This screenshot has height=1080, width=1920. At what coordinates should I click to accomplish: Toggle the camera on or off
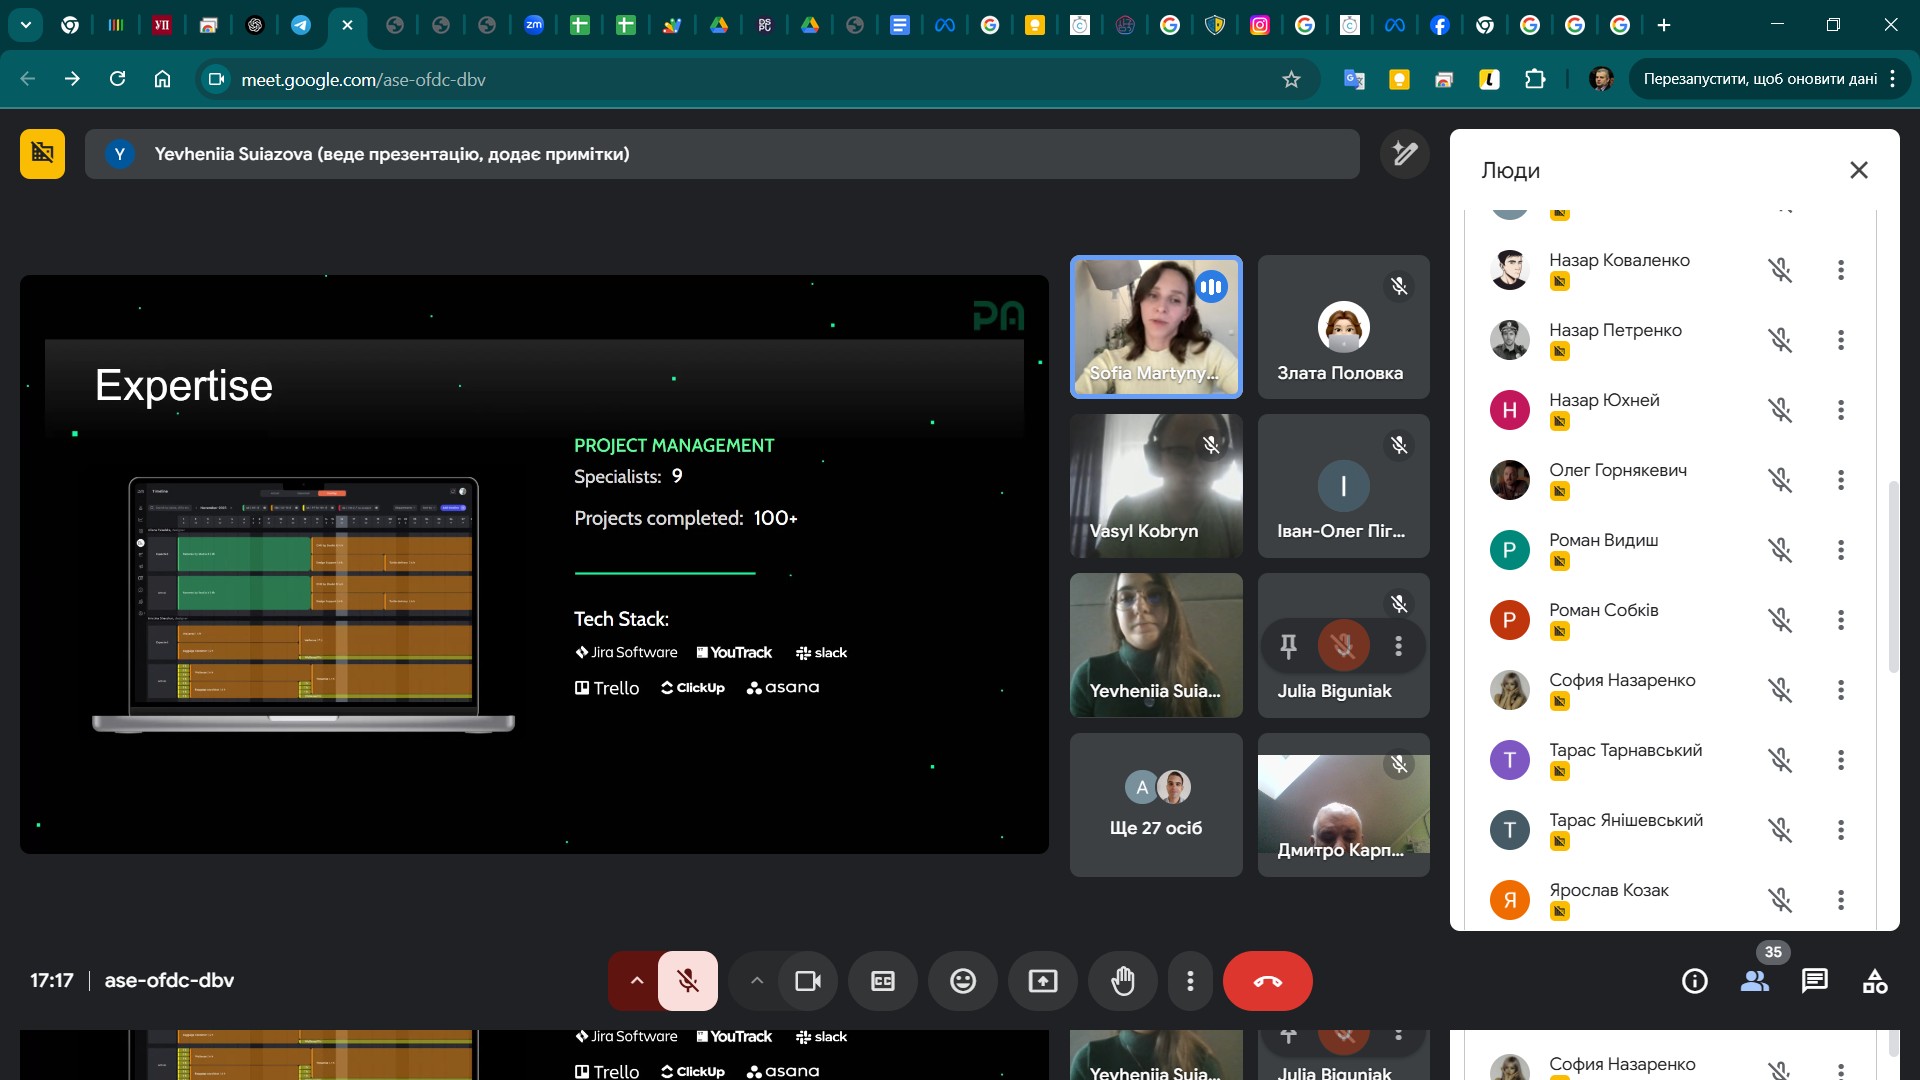click(x=808, y=981)
